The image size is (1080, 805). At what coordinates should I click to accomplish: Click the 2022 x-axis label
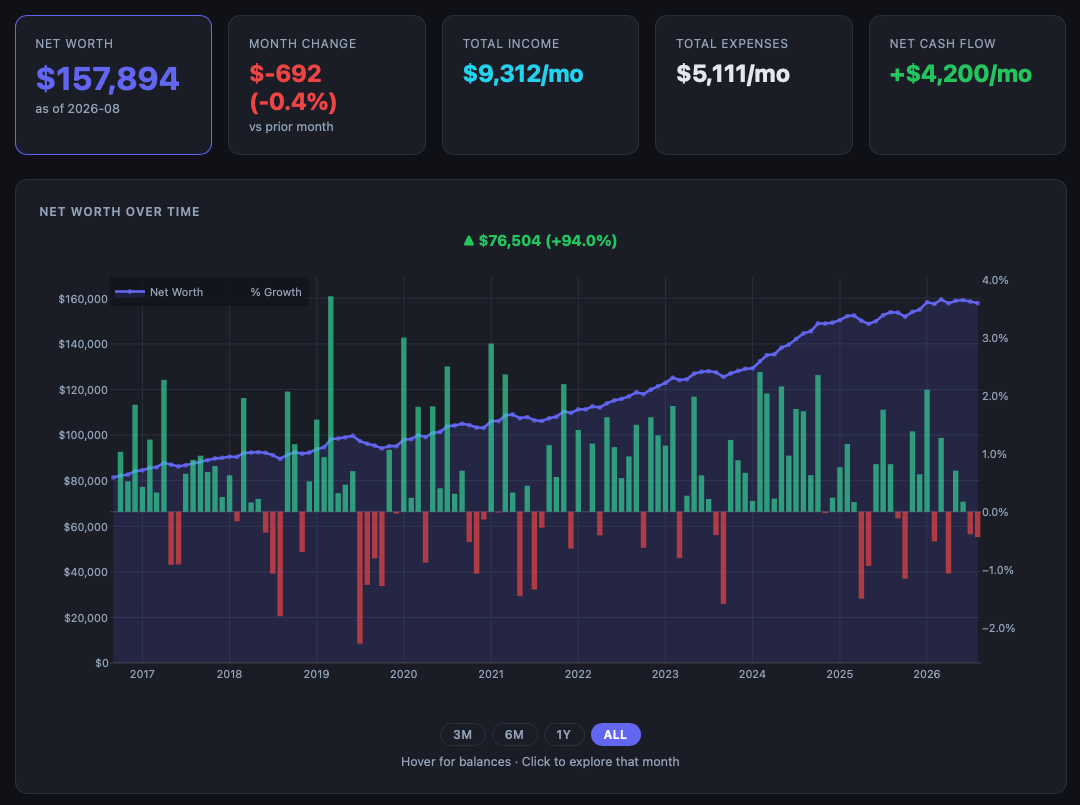(578, 674)
